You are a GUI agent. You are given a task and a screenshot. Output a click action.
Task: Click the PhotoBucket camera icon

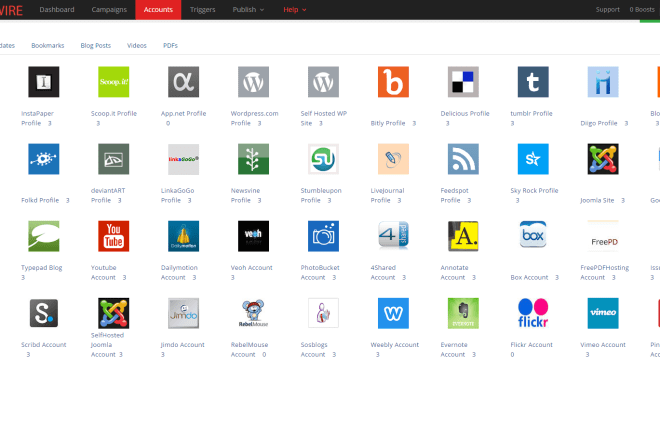[323, 236]
